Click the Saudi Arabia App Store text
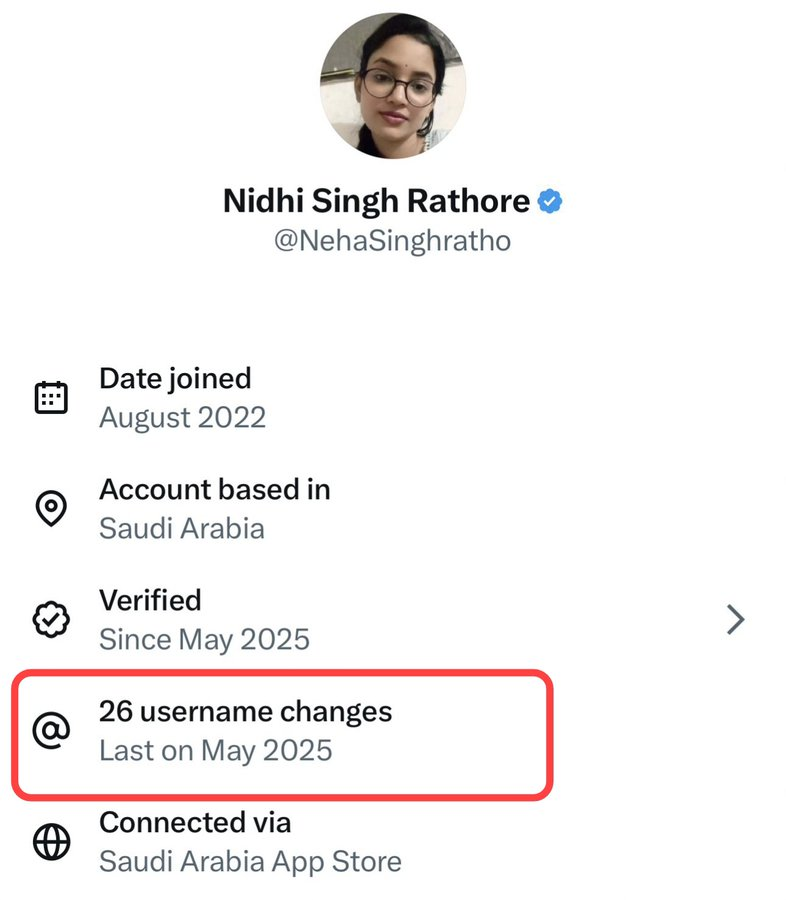 tap(250, 862)
